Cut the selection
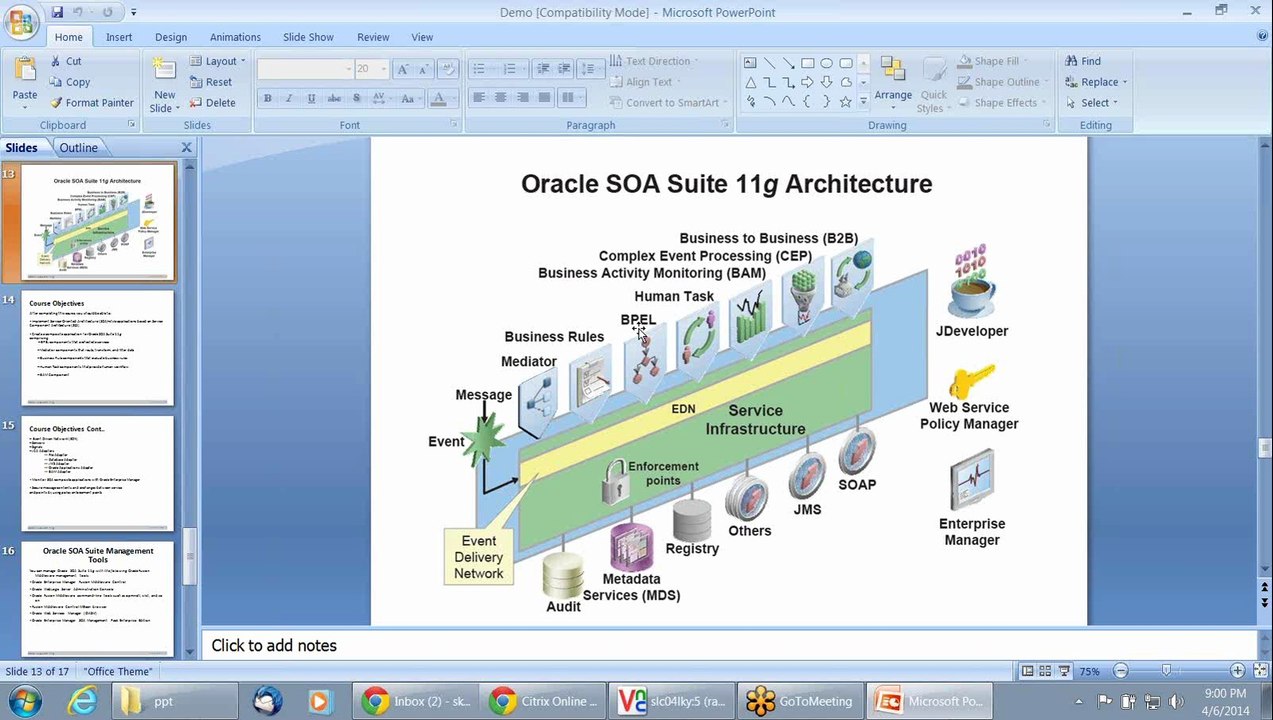The height and width of the screenshot is (720, 1273). tap(66, 61)
